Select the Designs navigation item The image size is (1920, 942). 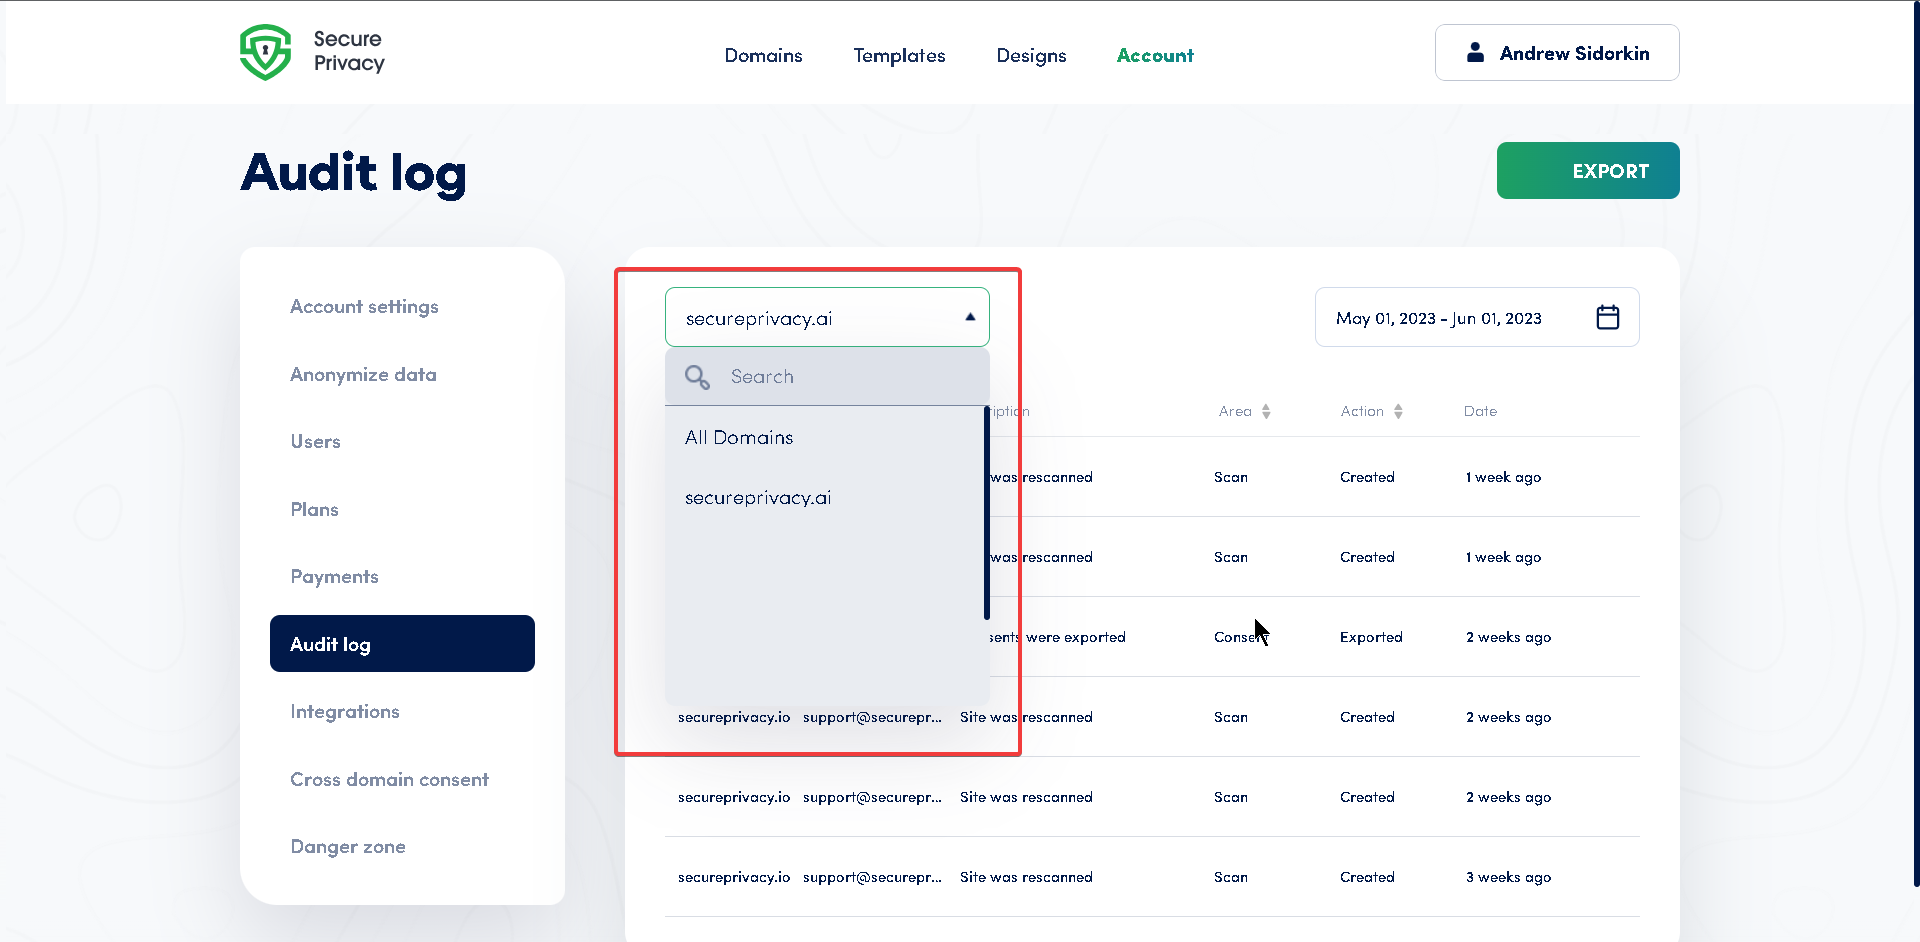(x=1031, y=56)
